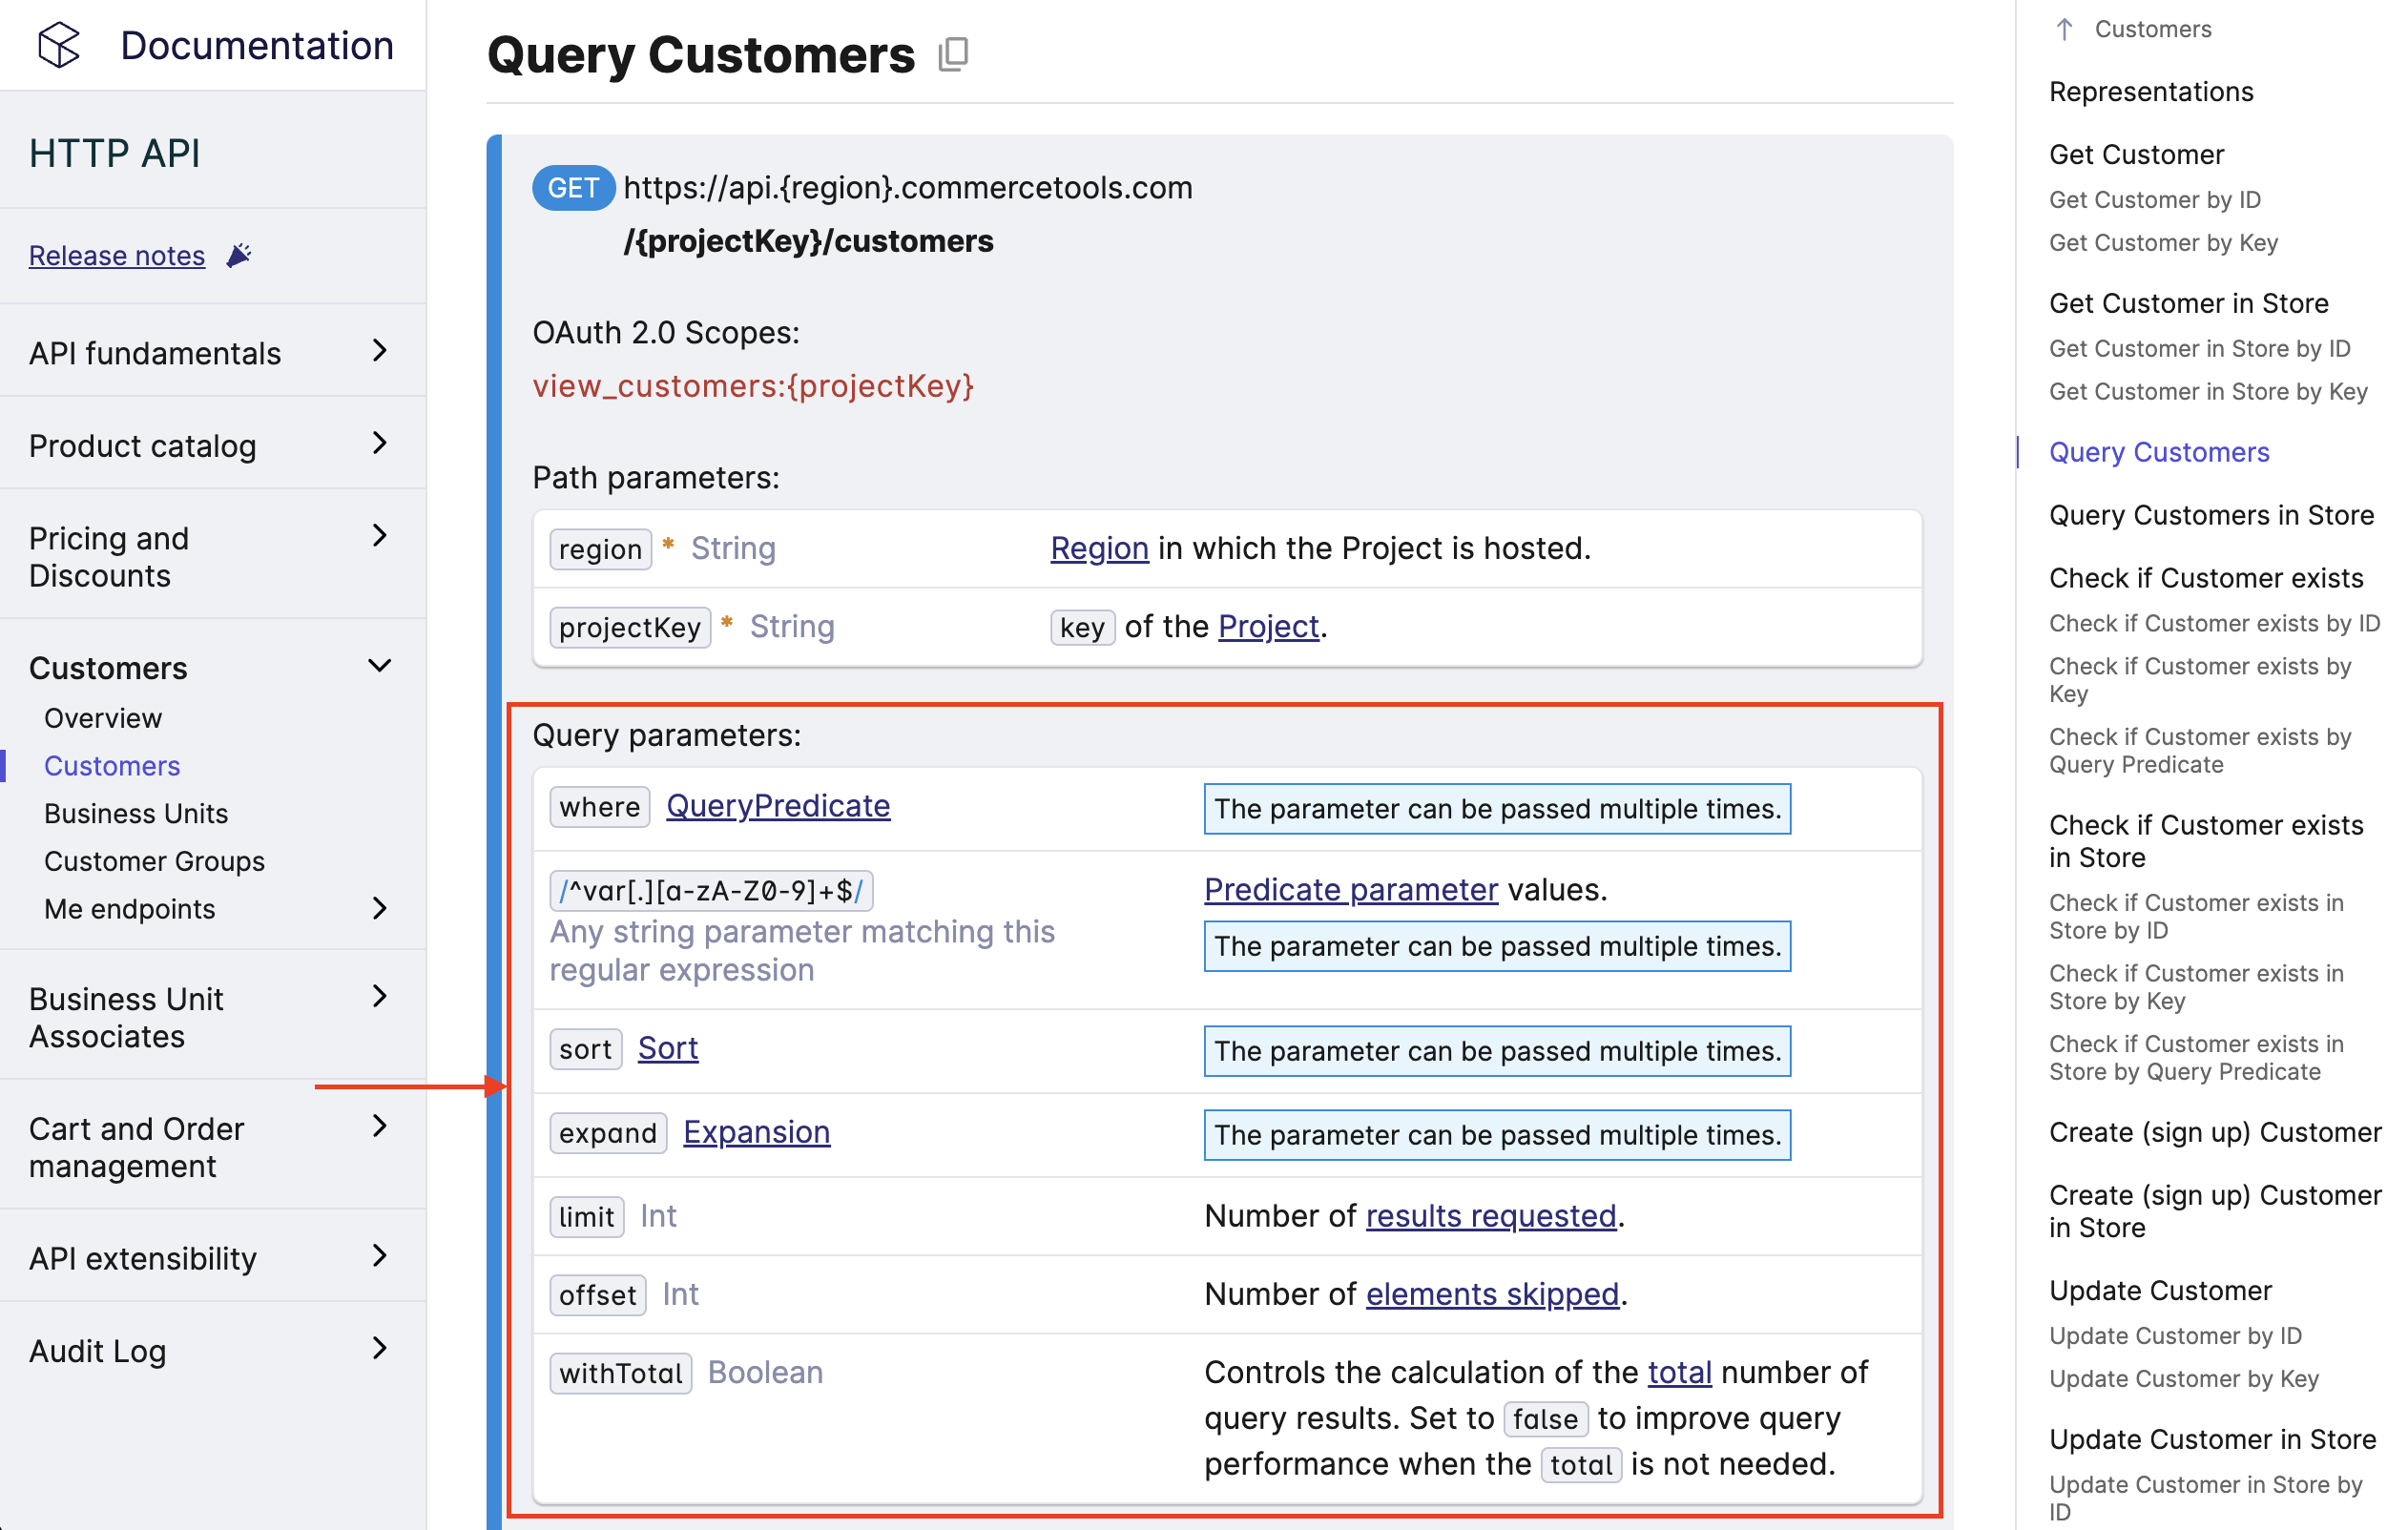Expand the Product catalog chevron

point(379,443)
